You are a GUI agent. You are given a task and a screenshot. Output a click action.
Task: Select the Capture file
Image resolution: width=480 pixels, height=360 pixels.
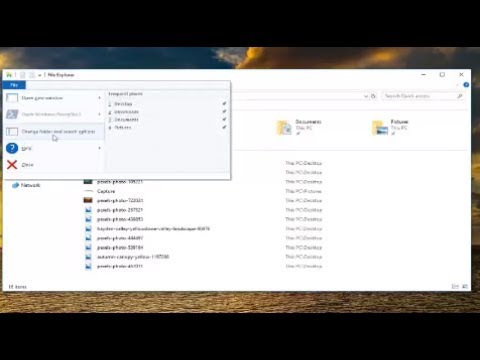click(x=106, y=191)
